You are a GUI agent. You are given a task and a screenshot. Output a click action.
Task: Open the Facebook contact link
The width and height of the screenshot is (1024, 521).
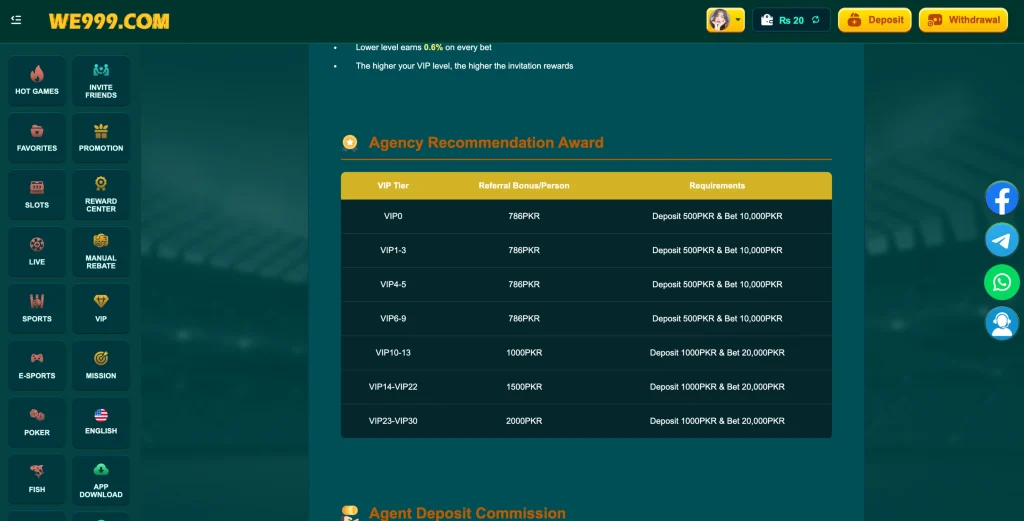[1002, 198]
